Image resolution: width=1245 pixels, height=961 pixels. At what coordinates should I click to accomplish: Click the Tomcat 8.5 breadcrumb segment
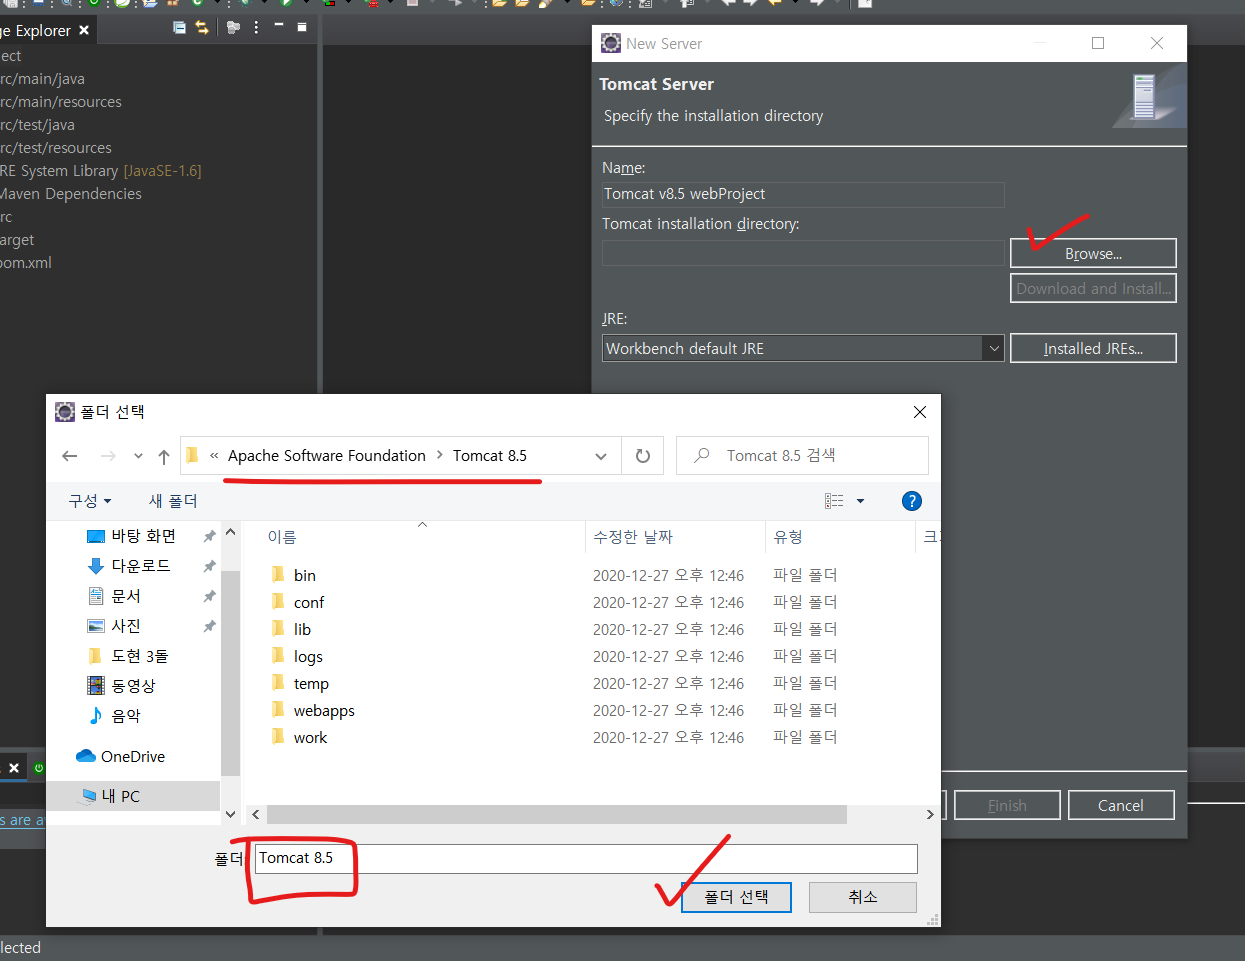tap(490, 456)
